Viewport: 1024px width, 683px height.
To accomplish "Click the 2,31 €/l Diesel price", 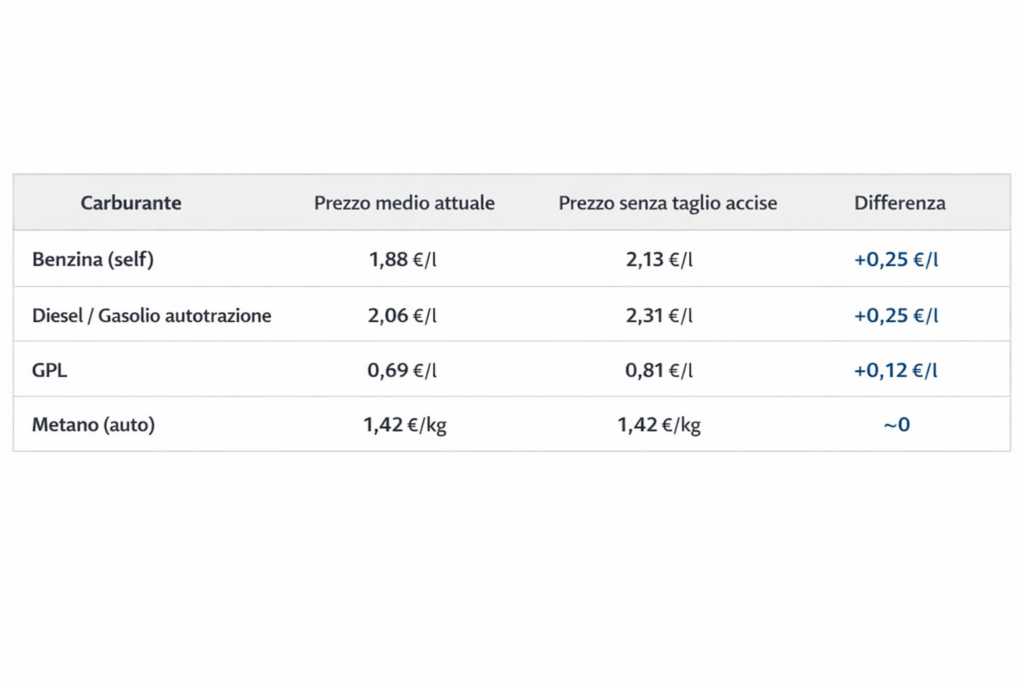I will (x=659, y=316).
